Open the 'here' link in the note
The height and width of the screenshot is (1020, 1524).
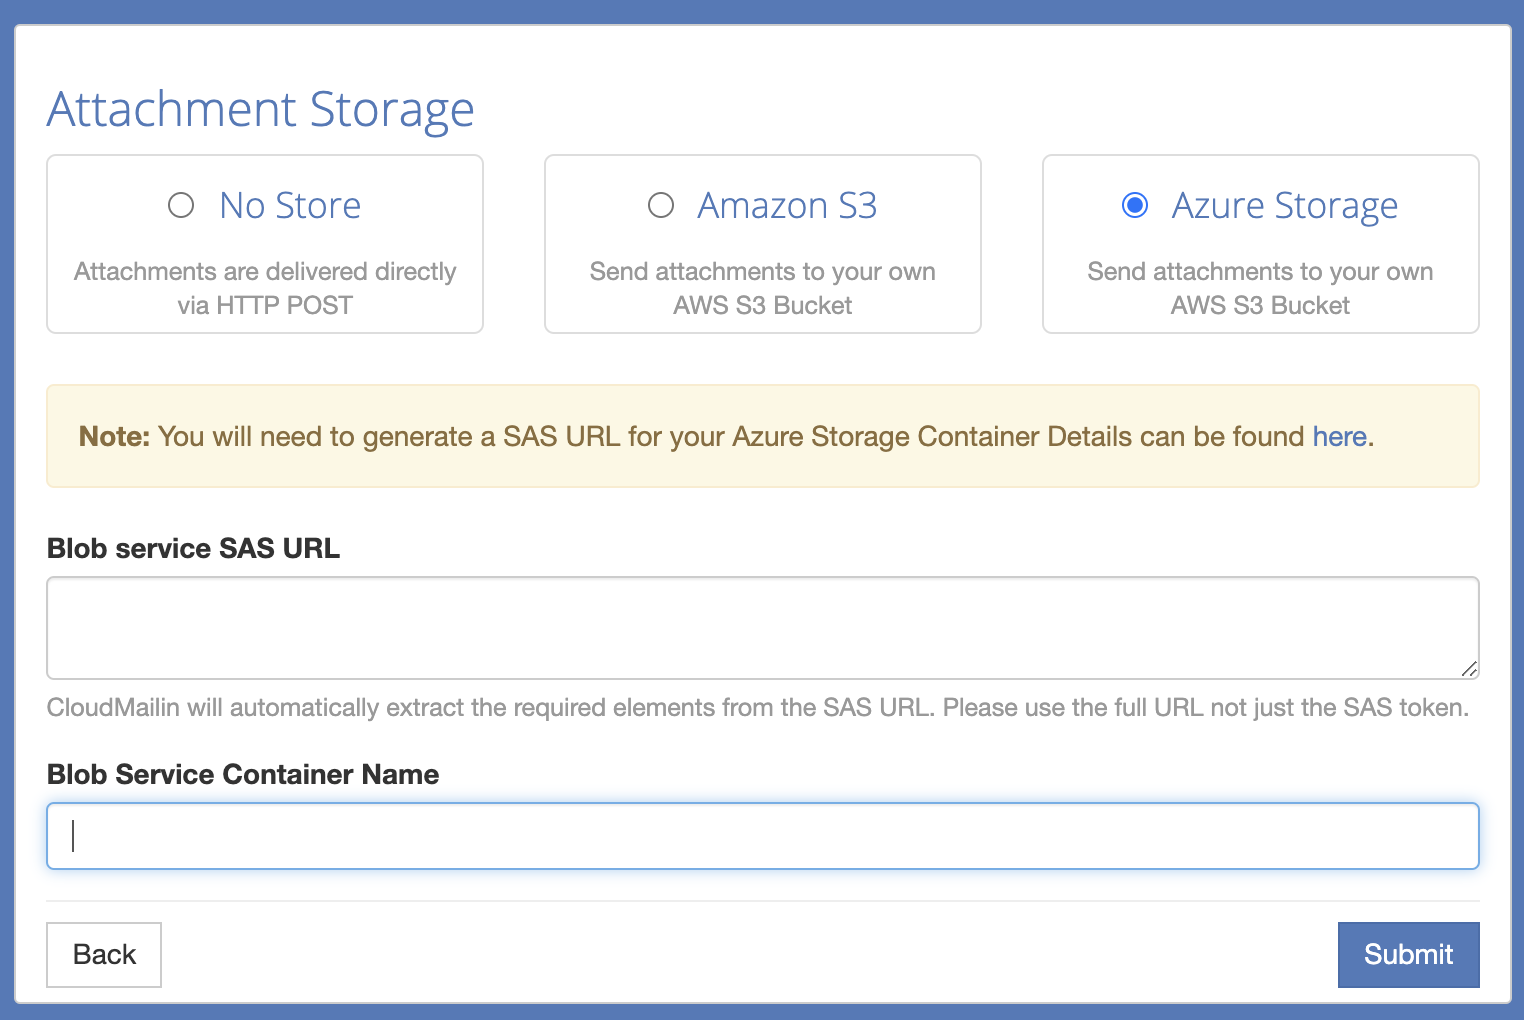pos(1339,436)
